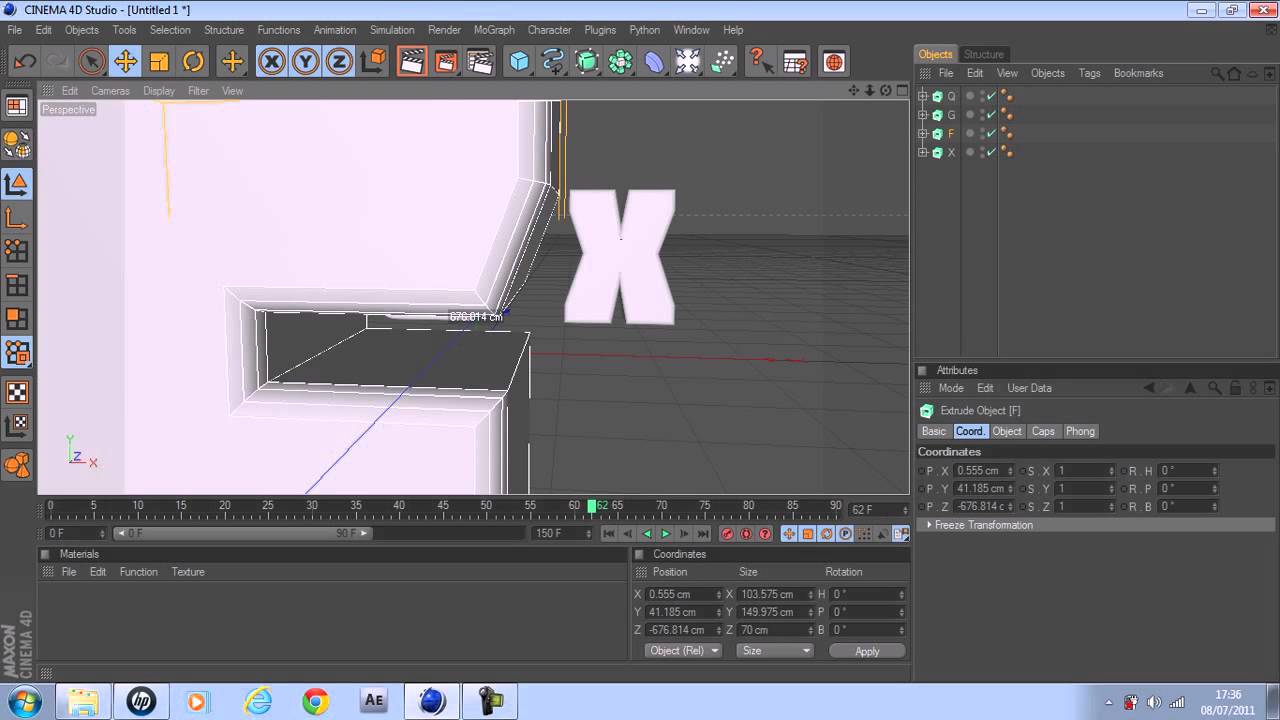Open Google Chrome from the taskbar
The image size is (1280, 720).
click(316, 701)
